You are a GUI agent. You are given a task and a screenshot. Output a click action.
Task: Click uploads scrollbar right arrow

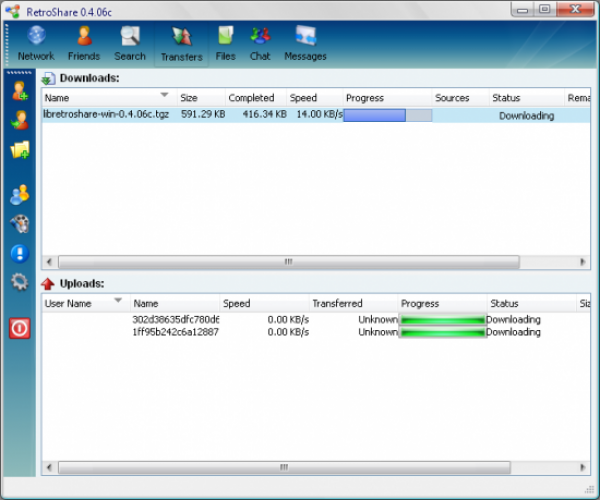[583, 467]
